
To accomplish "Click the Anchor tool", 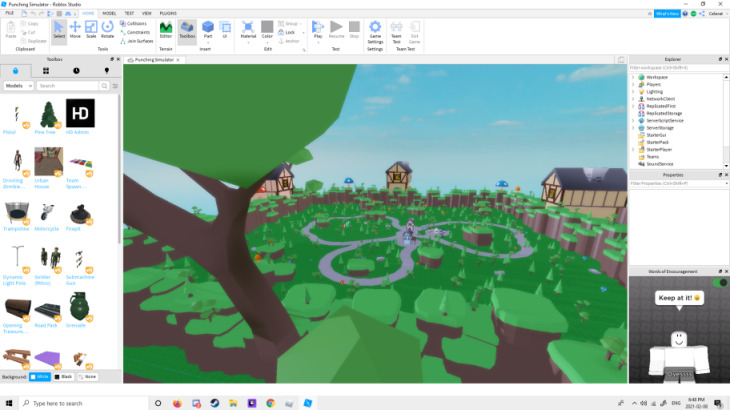I will pos(289,41).
